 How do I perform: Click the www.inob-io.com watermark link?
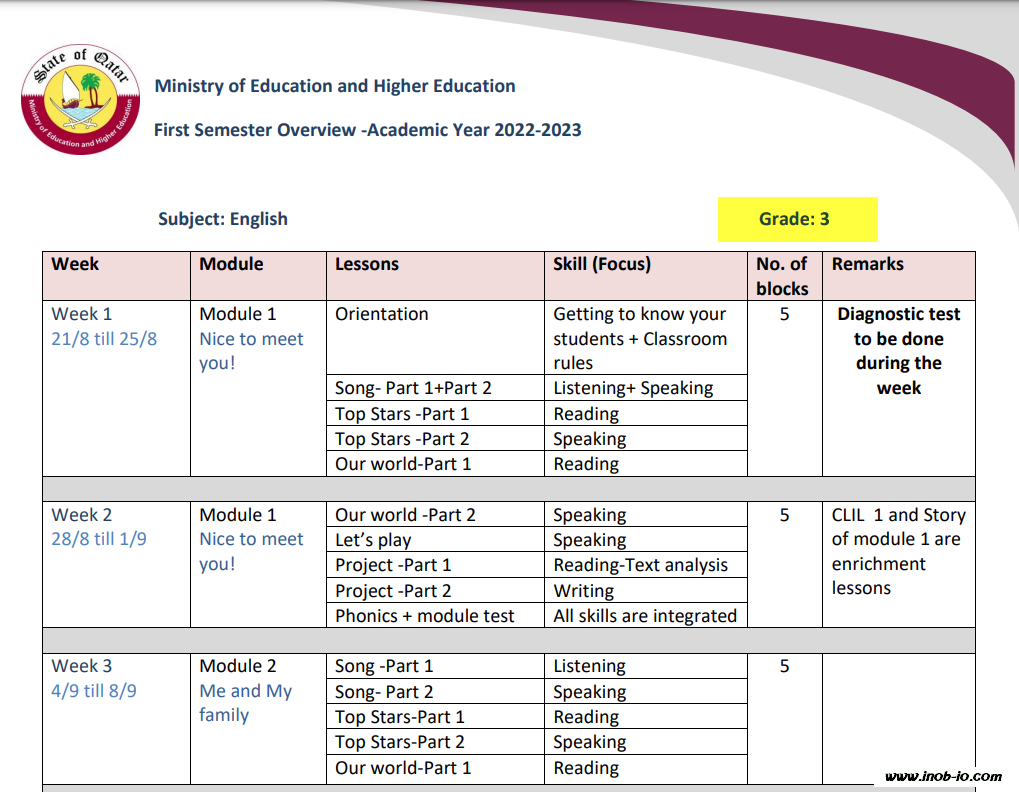(x=942, y=776)
